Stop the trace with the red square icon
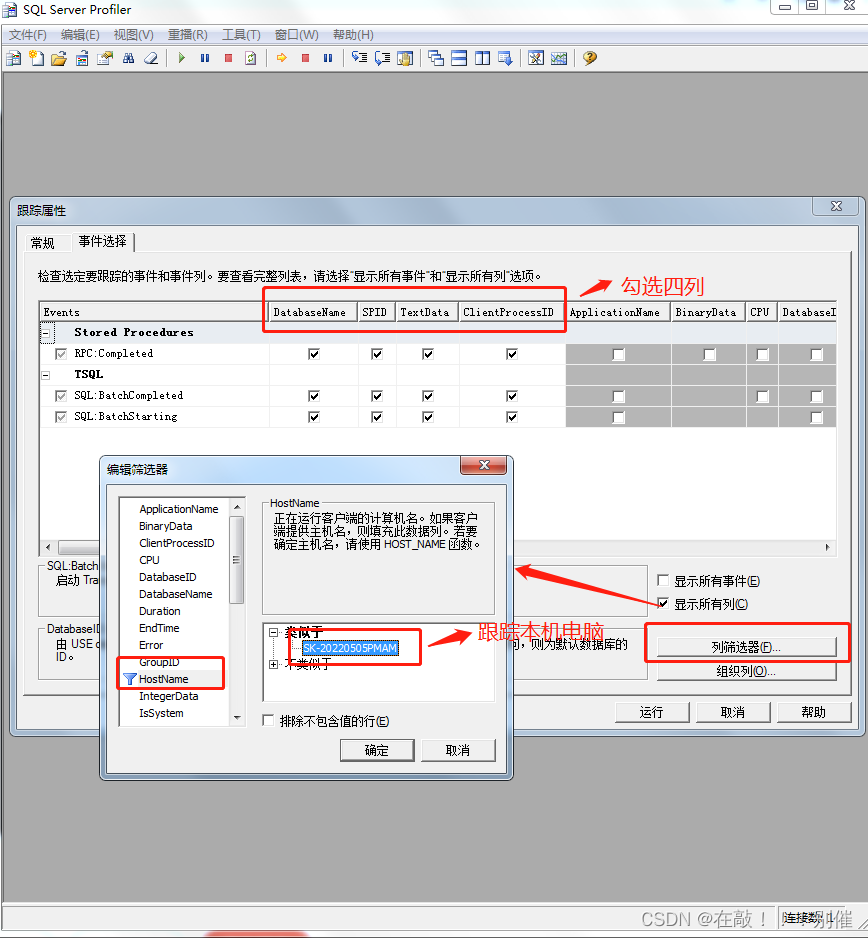Viewport: 868px width, 938px height. [227, 58]
